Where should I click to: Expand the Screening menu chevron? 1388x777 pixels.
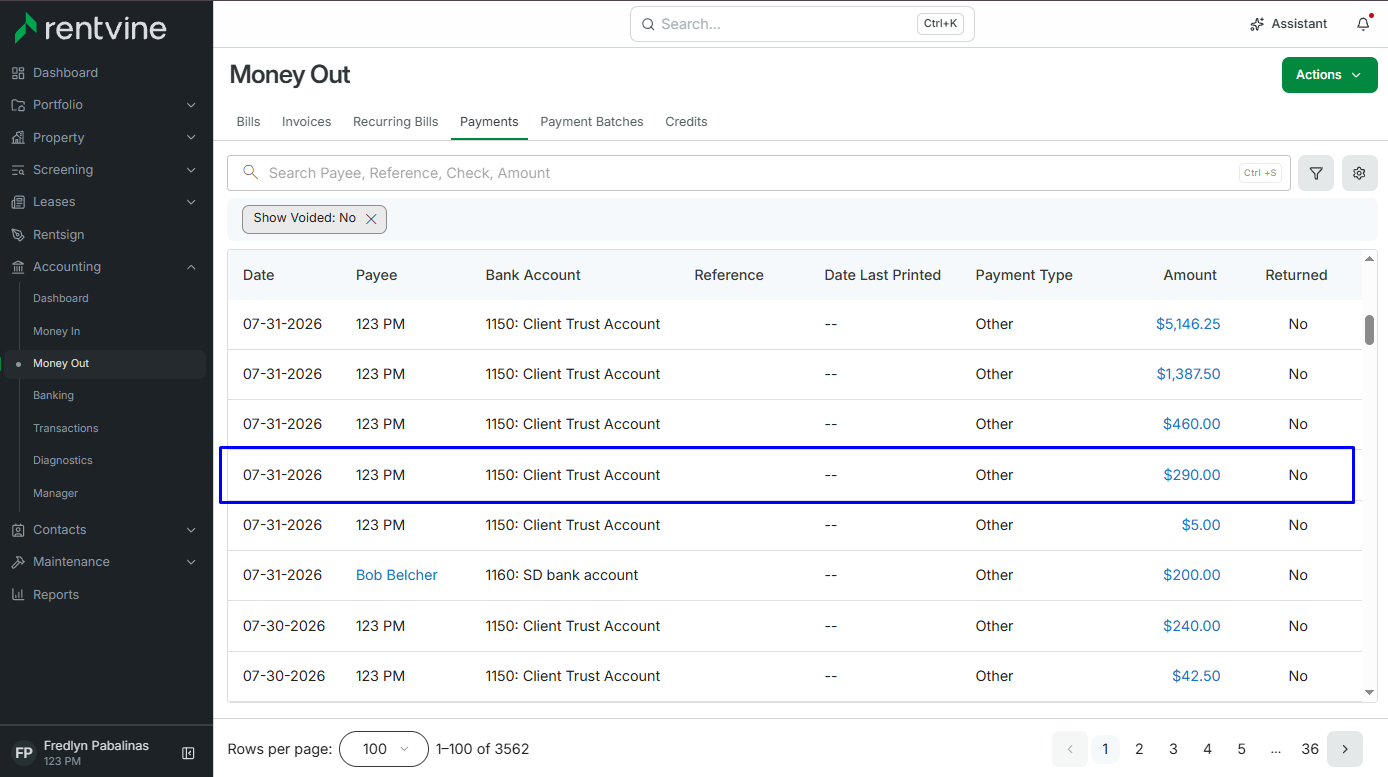pos(191,170)
